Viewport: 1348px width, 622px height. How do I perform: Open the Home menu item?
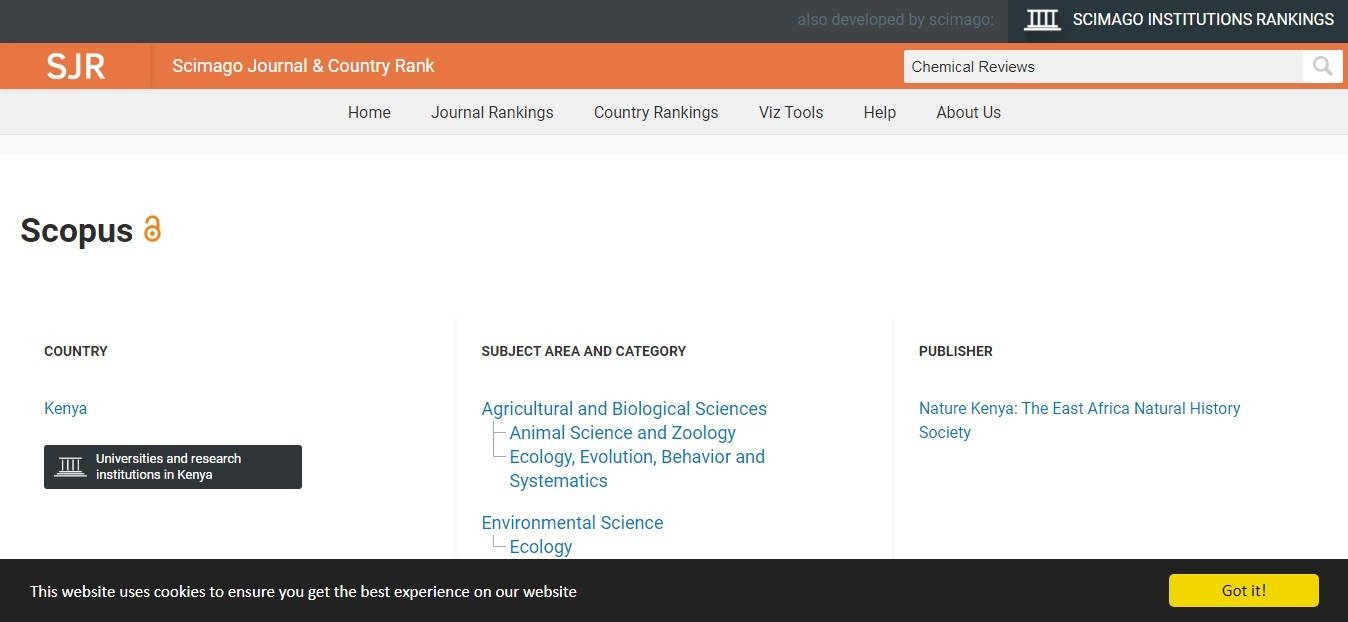pos(369,112)
